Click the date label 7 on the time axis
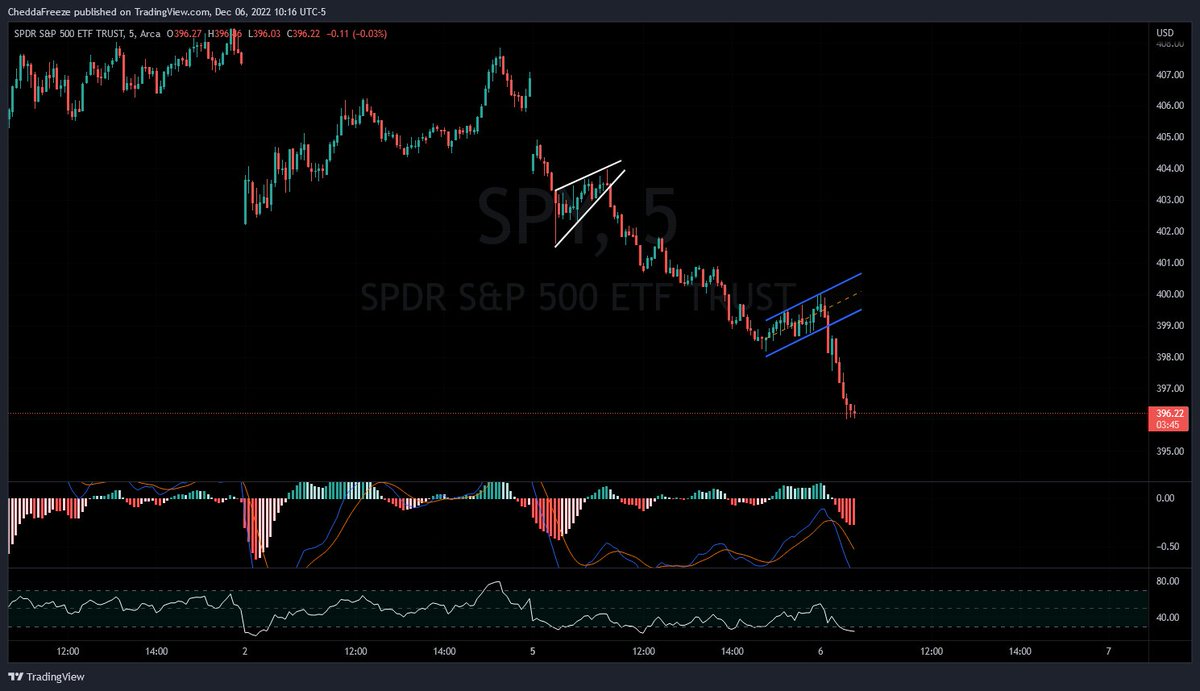 point(1109,650)
